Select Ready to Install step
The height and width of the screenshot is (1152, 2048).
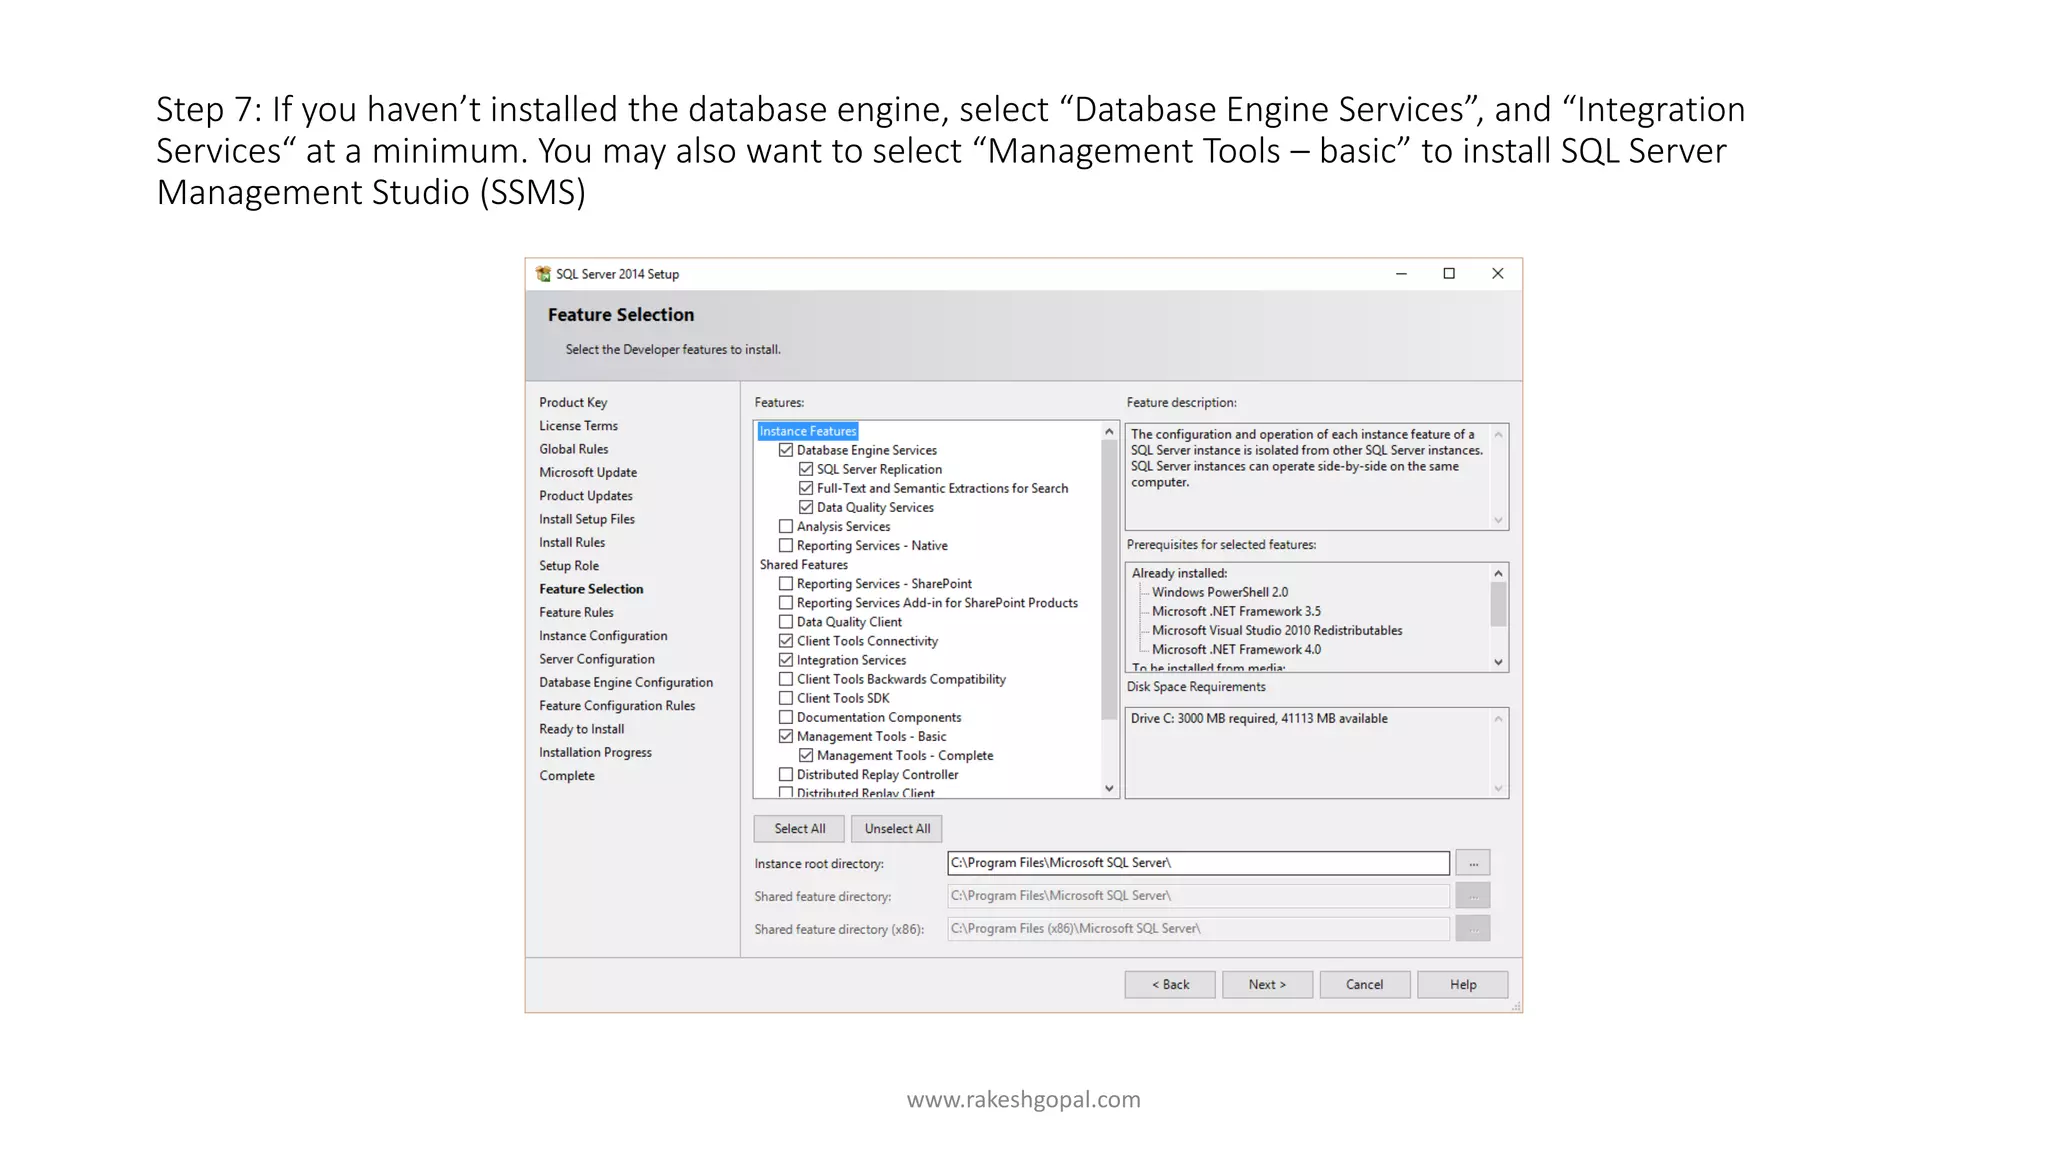coord(581,729)
